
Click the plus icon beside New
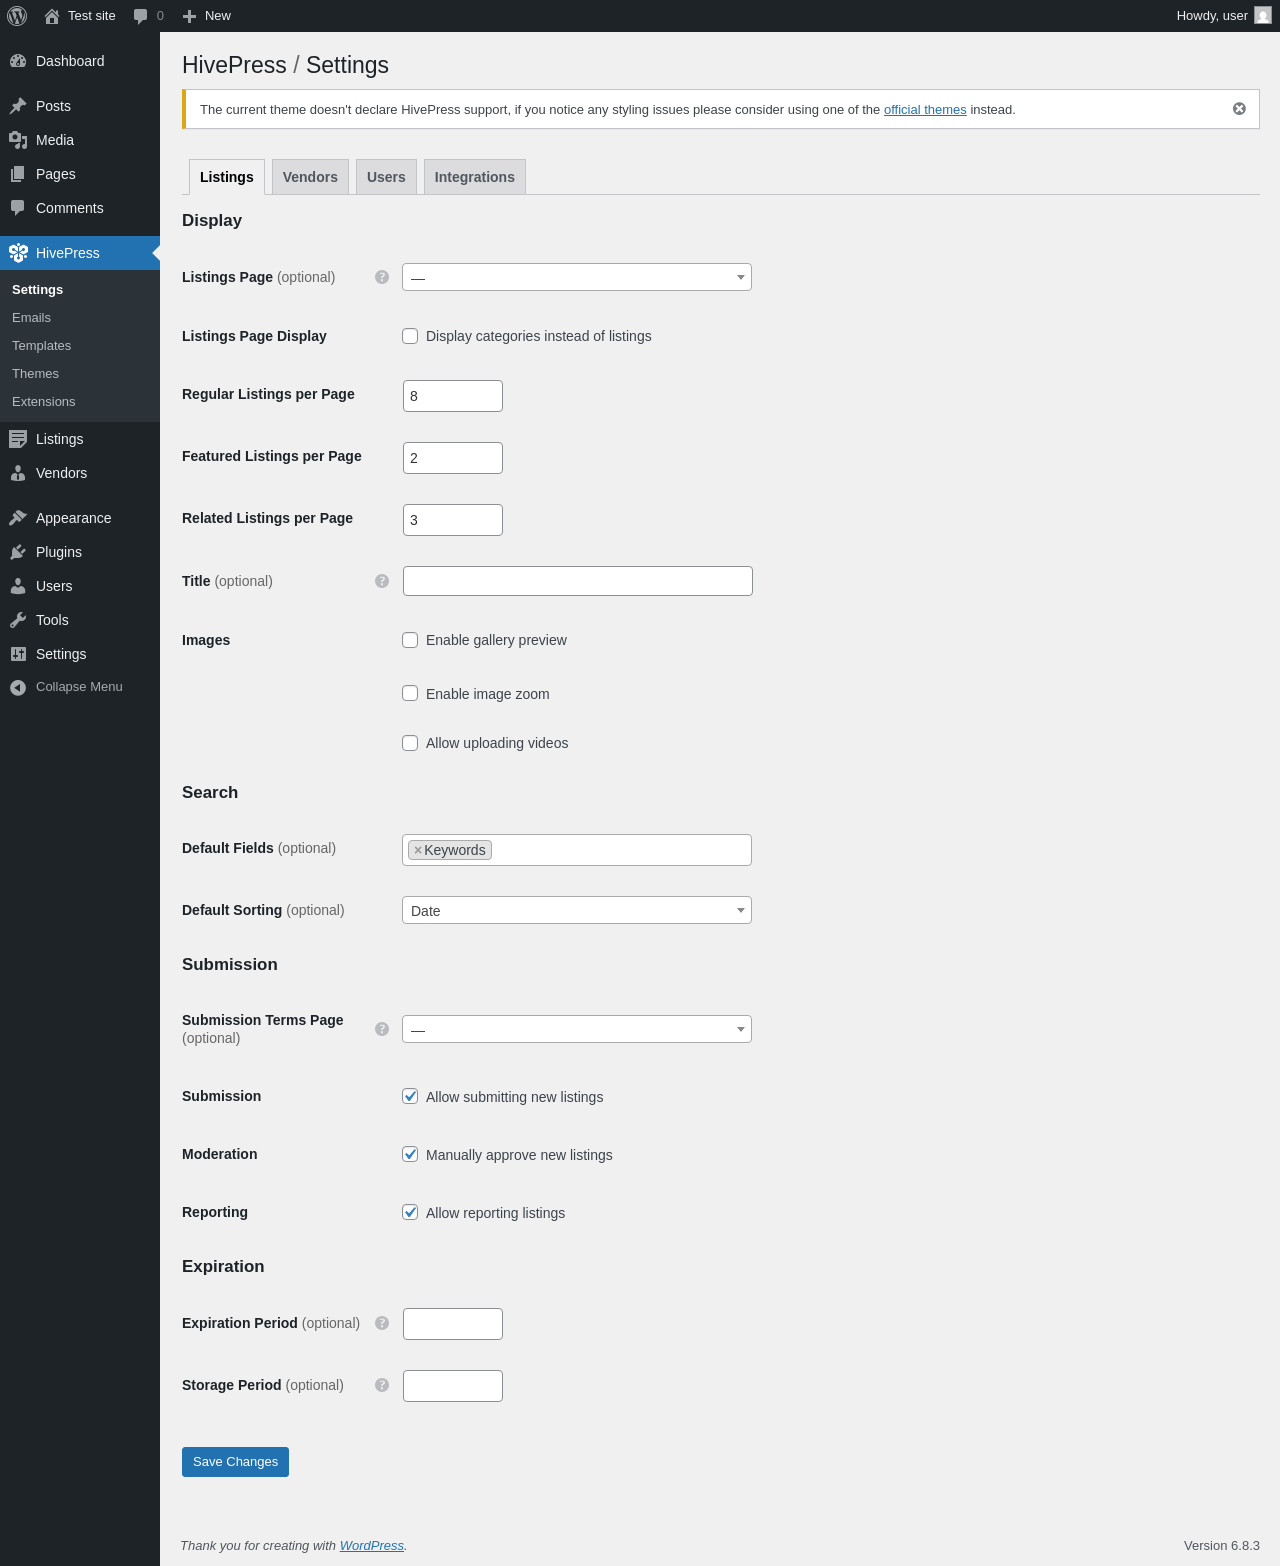click(x=190, y=16)
